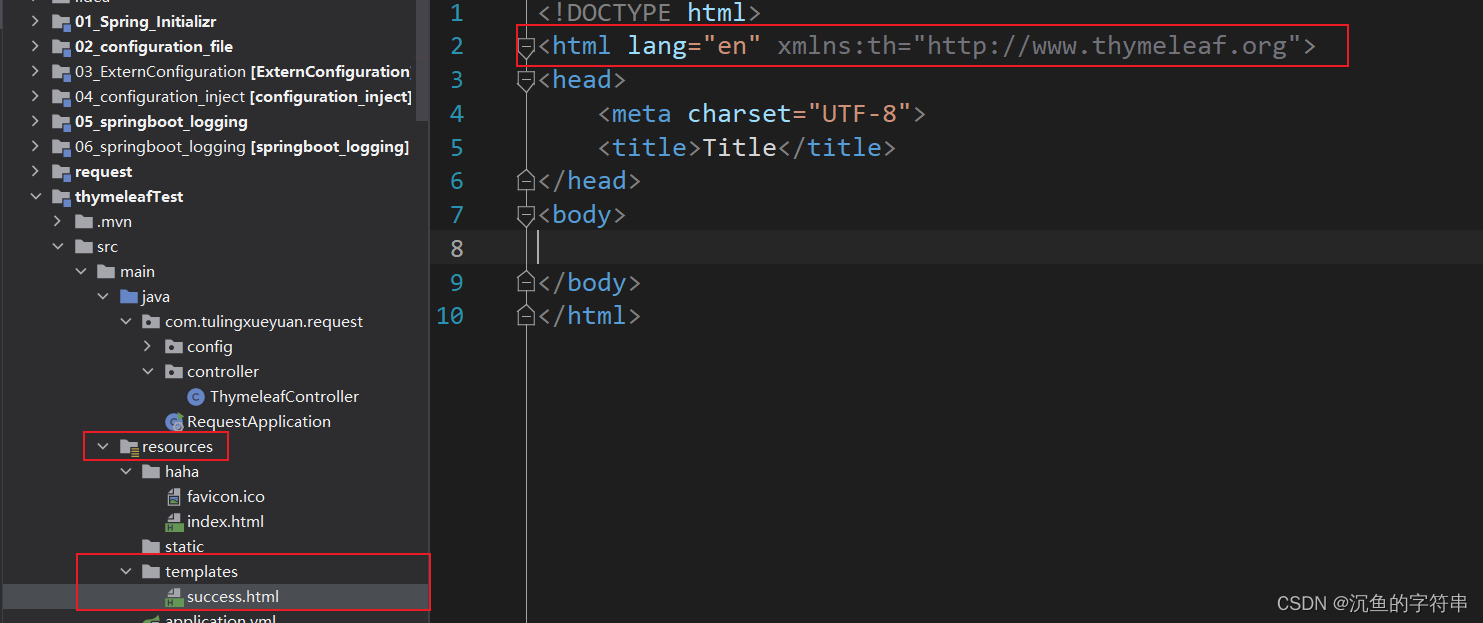The width and height of the screenshot is (1483, 623).
Task: Collapse the thymeleafTest project node
Action: tap(37, 196)
